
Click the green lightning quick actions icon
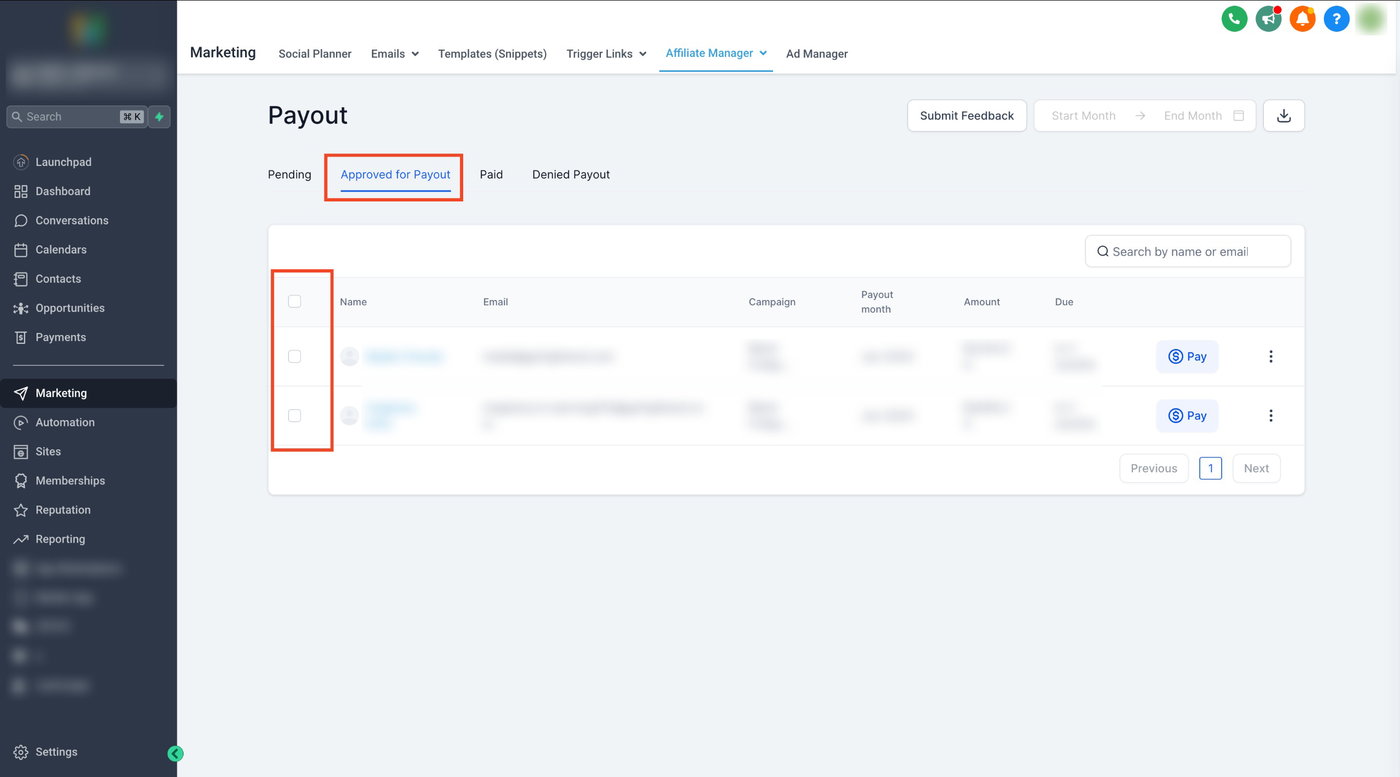tap(159, 117)
